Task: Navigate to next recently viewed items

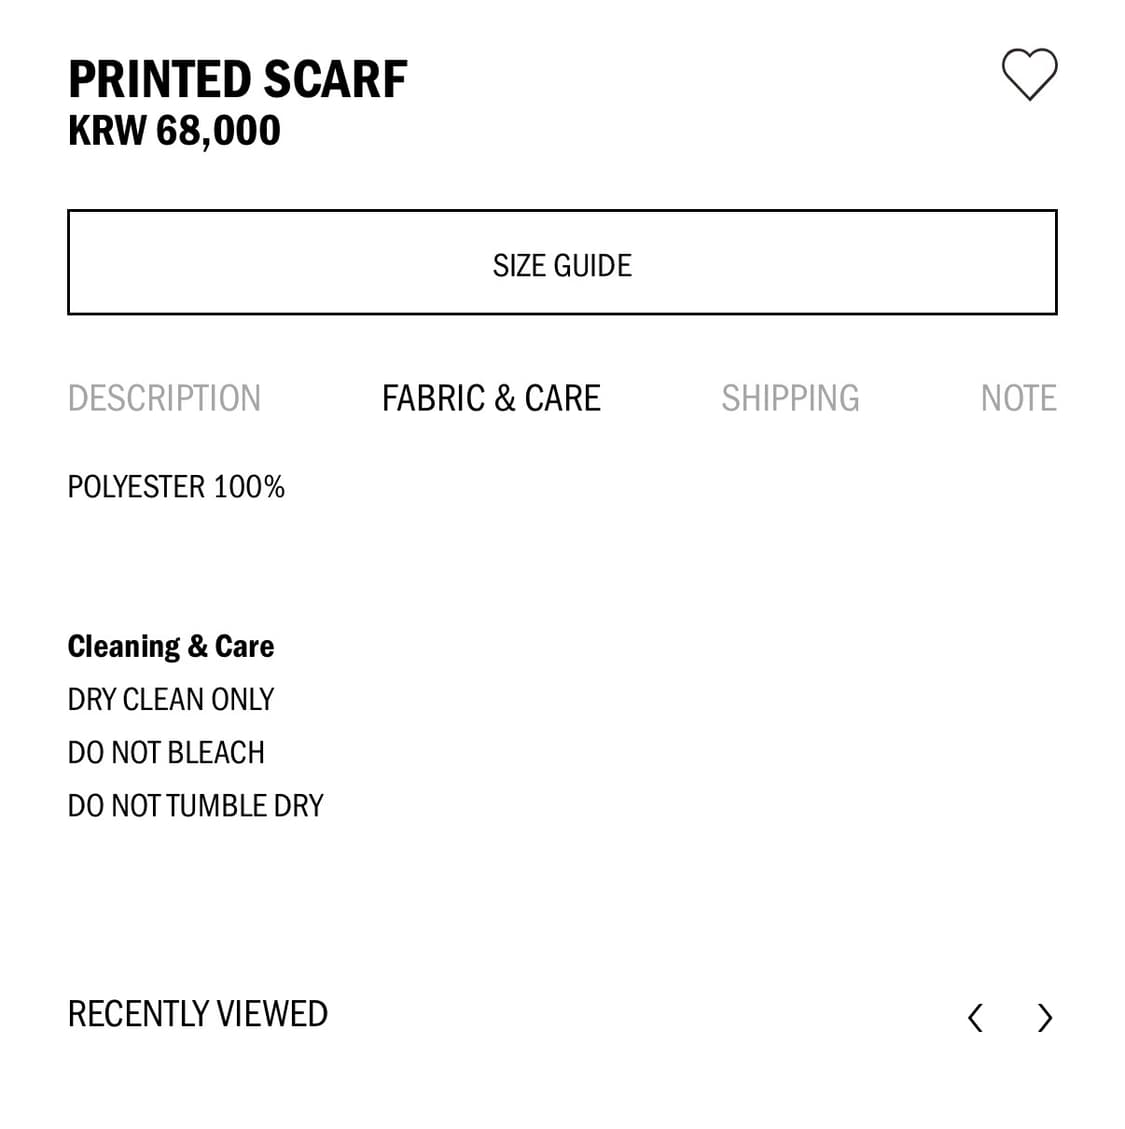Action: point(1045,1017)
